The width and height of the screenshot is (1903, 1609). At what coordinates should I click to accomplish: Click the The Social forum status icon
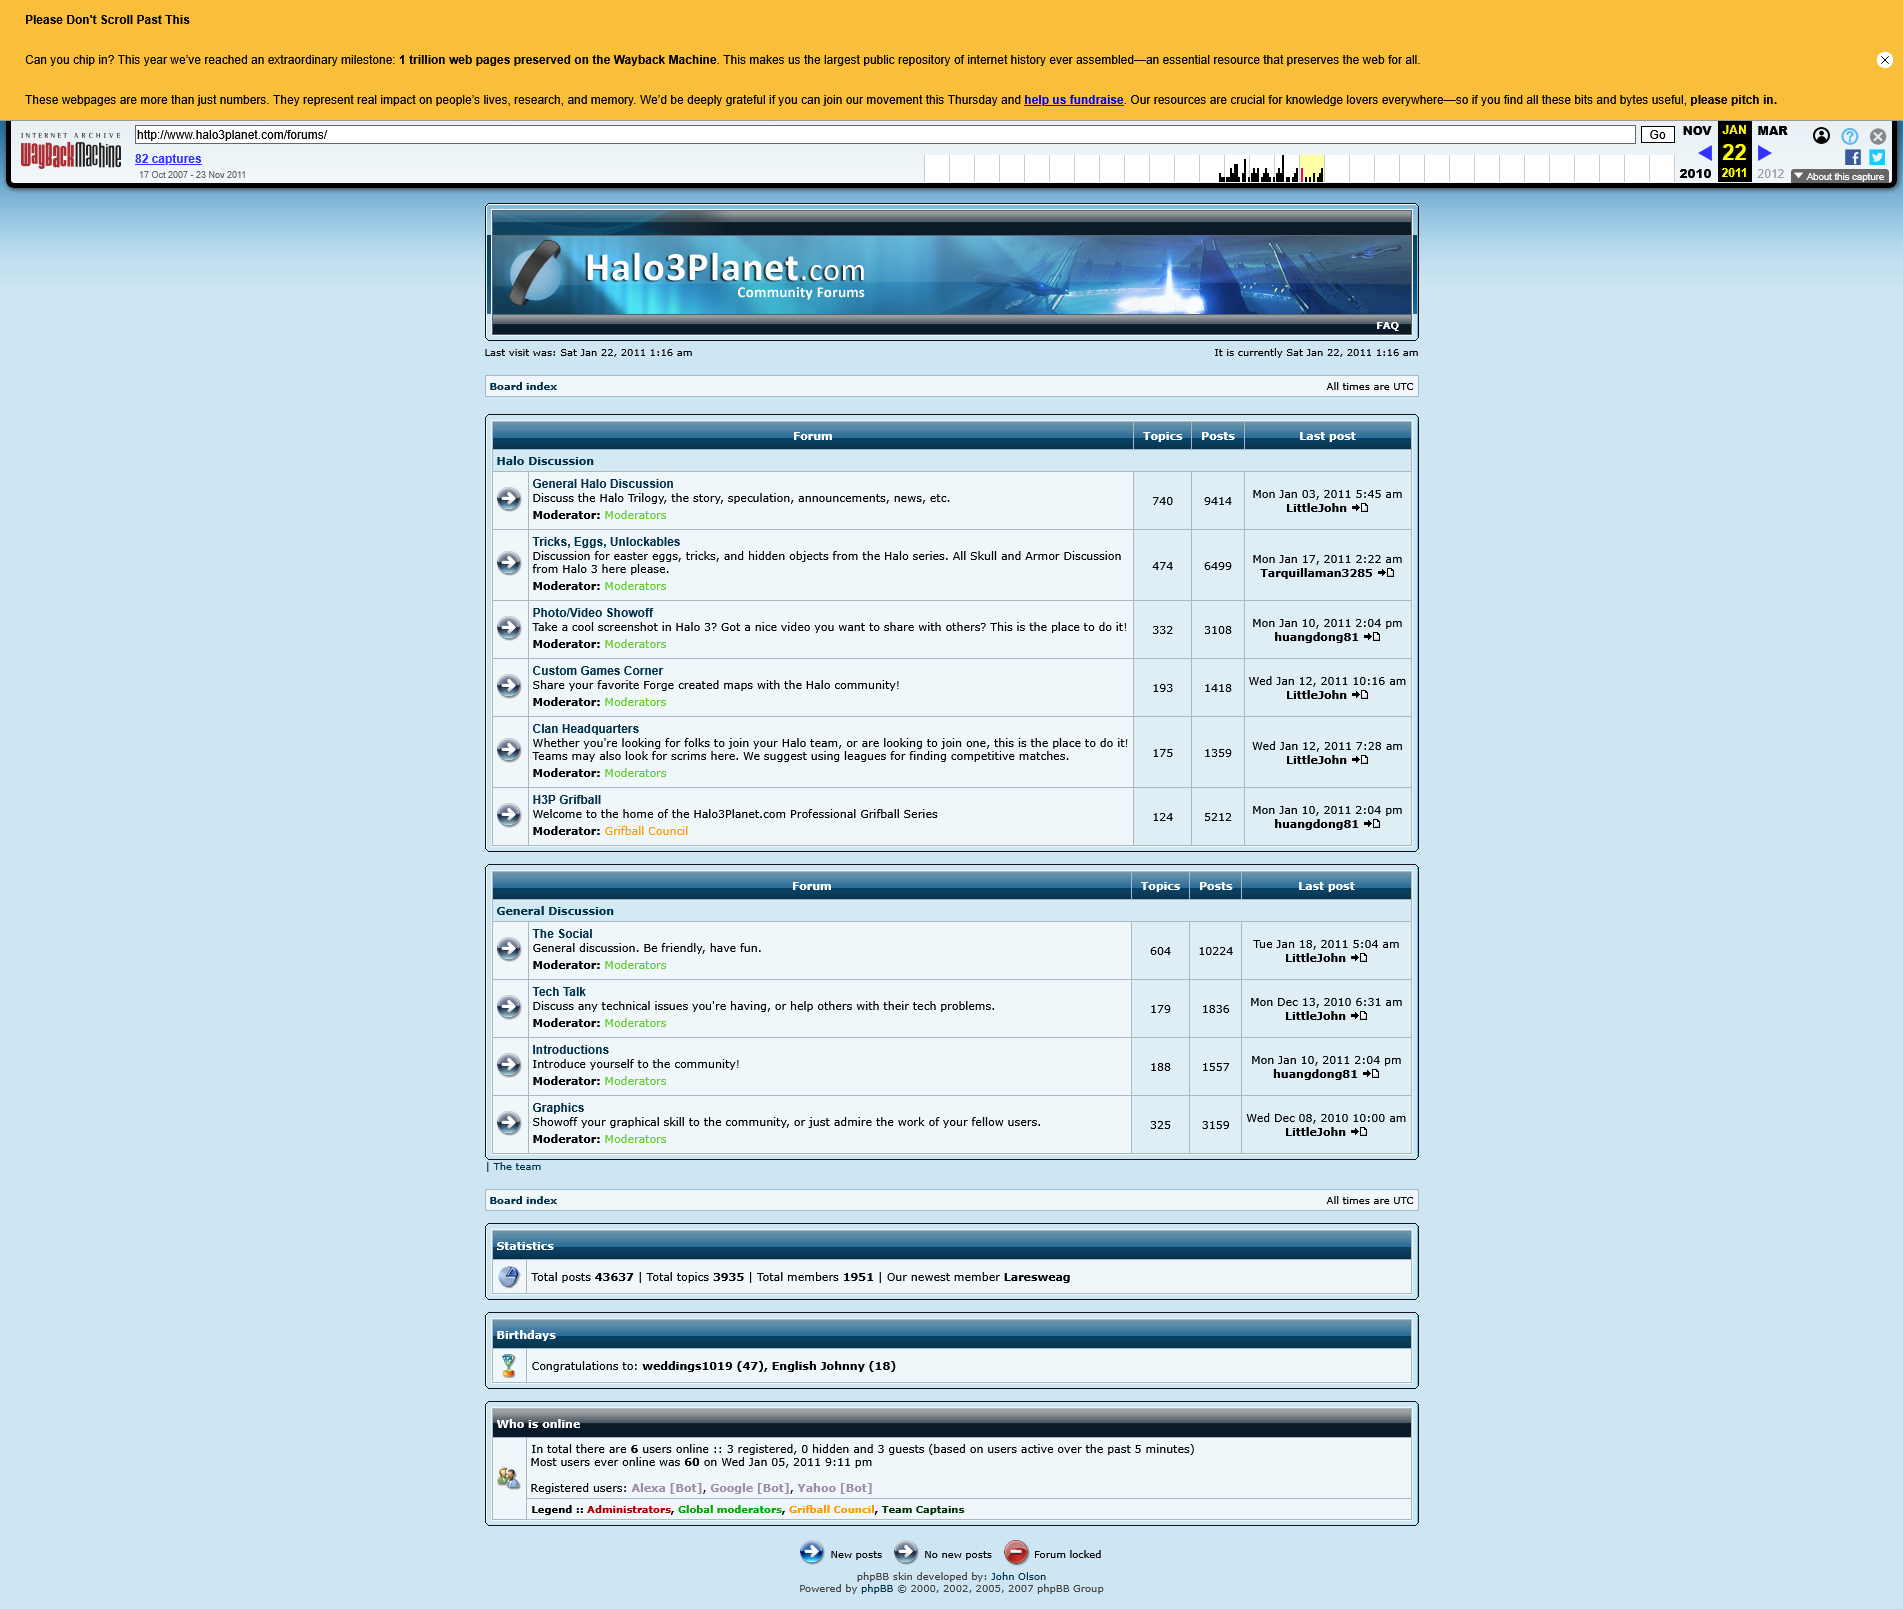point(509,949)
